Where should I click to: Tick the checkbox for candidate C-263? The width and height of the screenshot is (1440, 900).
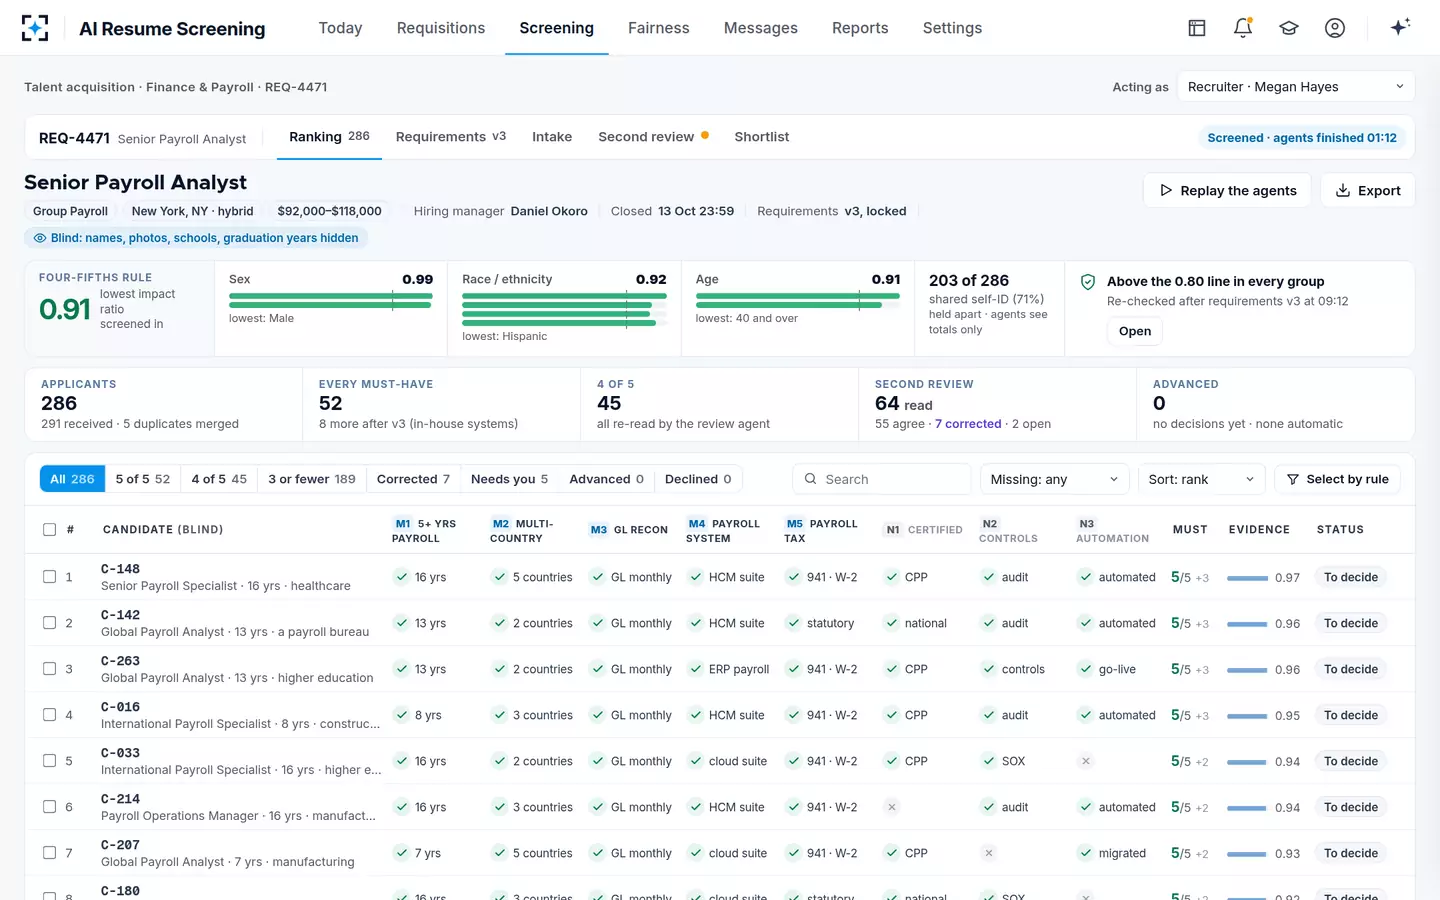[49, 669]
